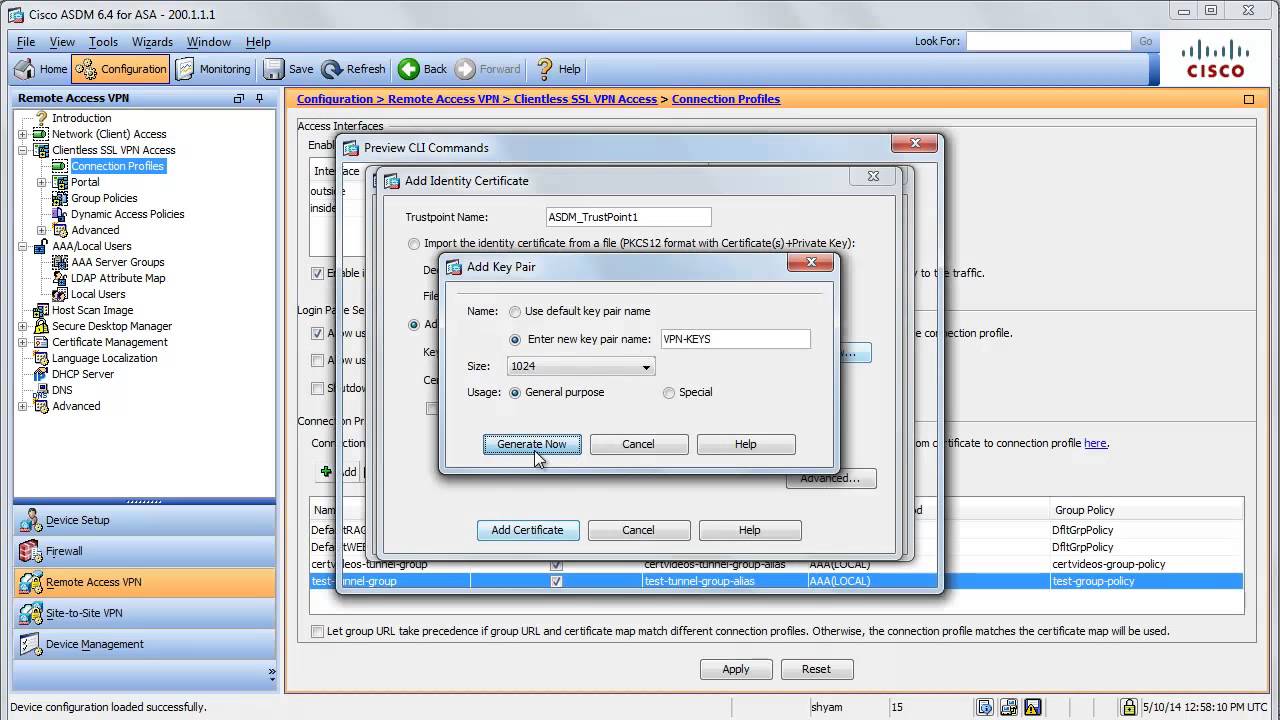Open the File menu
Image resolution: width=1280 pixels, height=720 pixels.
click(26, 42)
